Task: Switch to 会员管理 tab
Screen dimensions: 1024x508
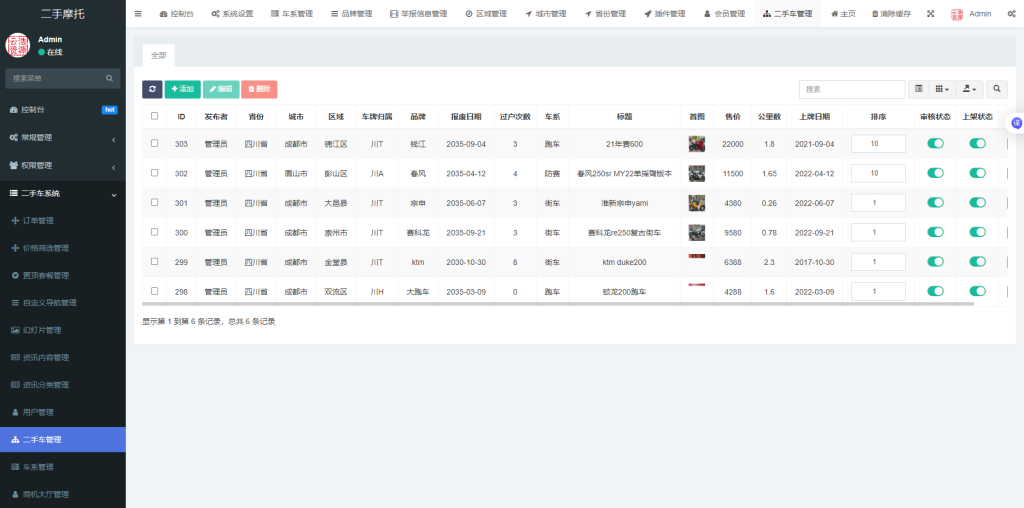Action: (724, 14)
